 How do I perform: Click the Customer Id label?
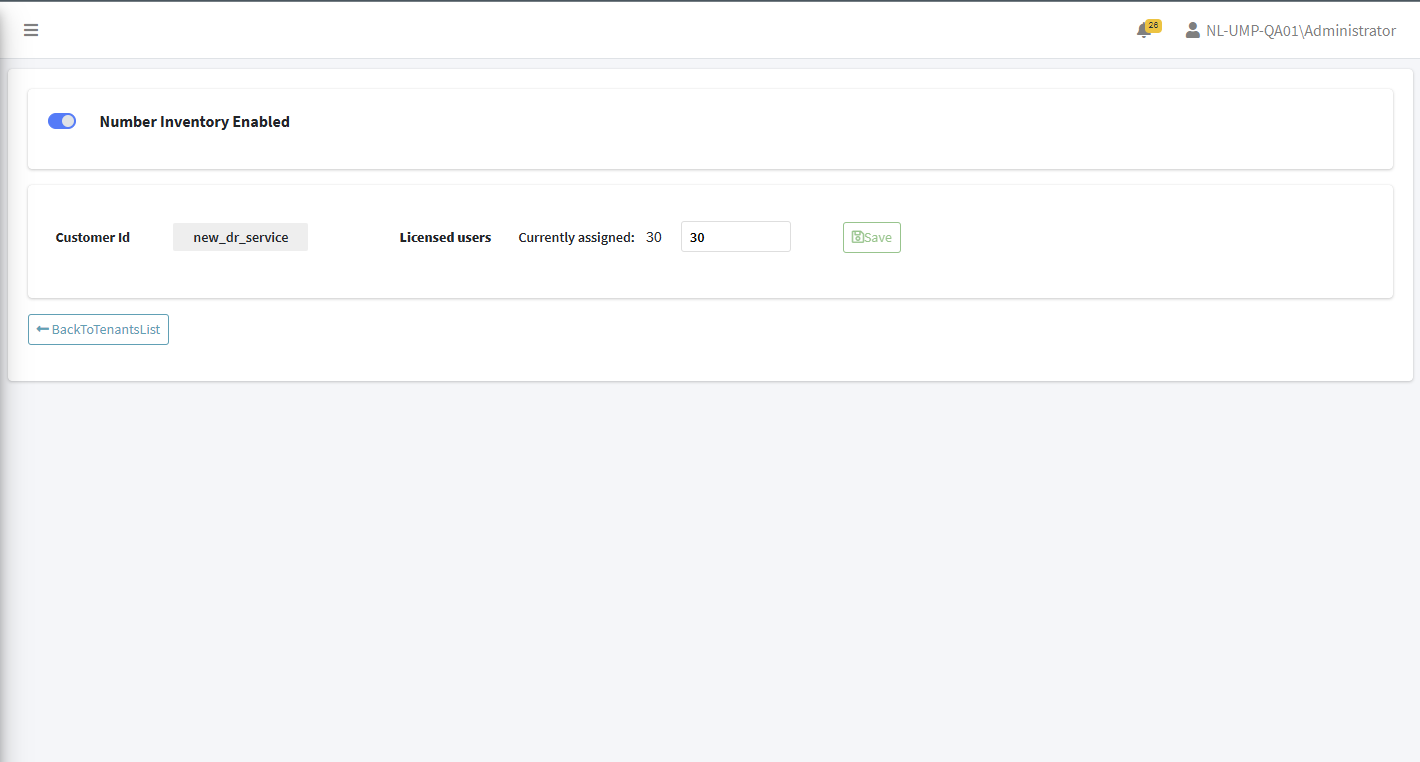93,237
